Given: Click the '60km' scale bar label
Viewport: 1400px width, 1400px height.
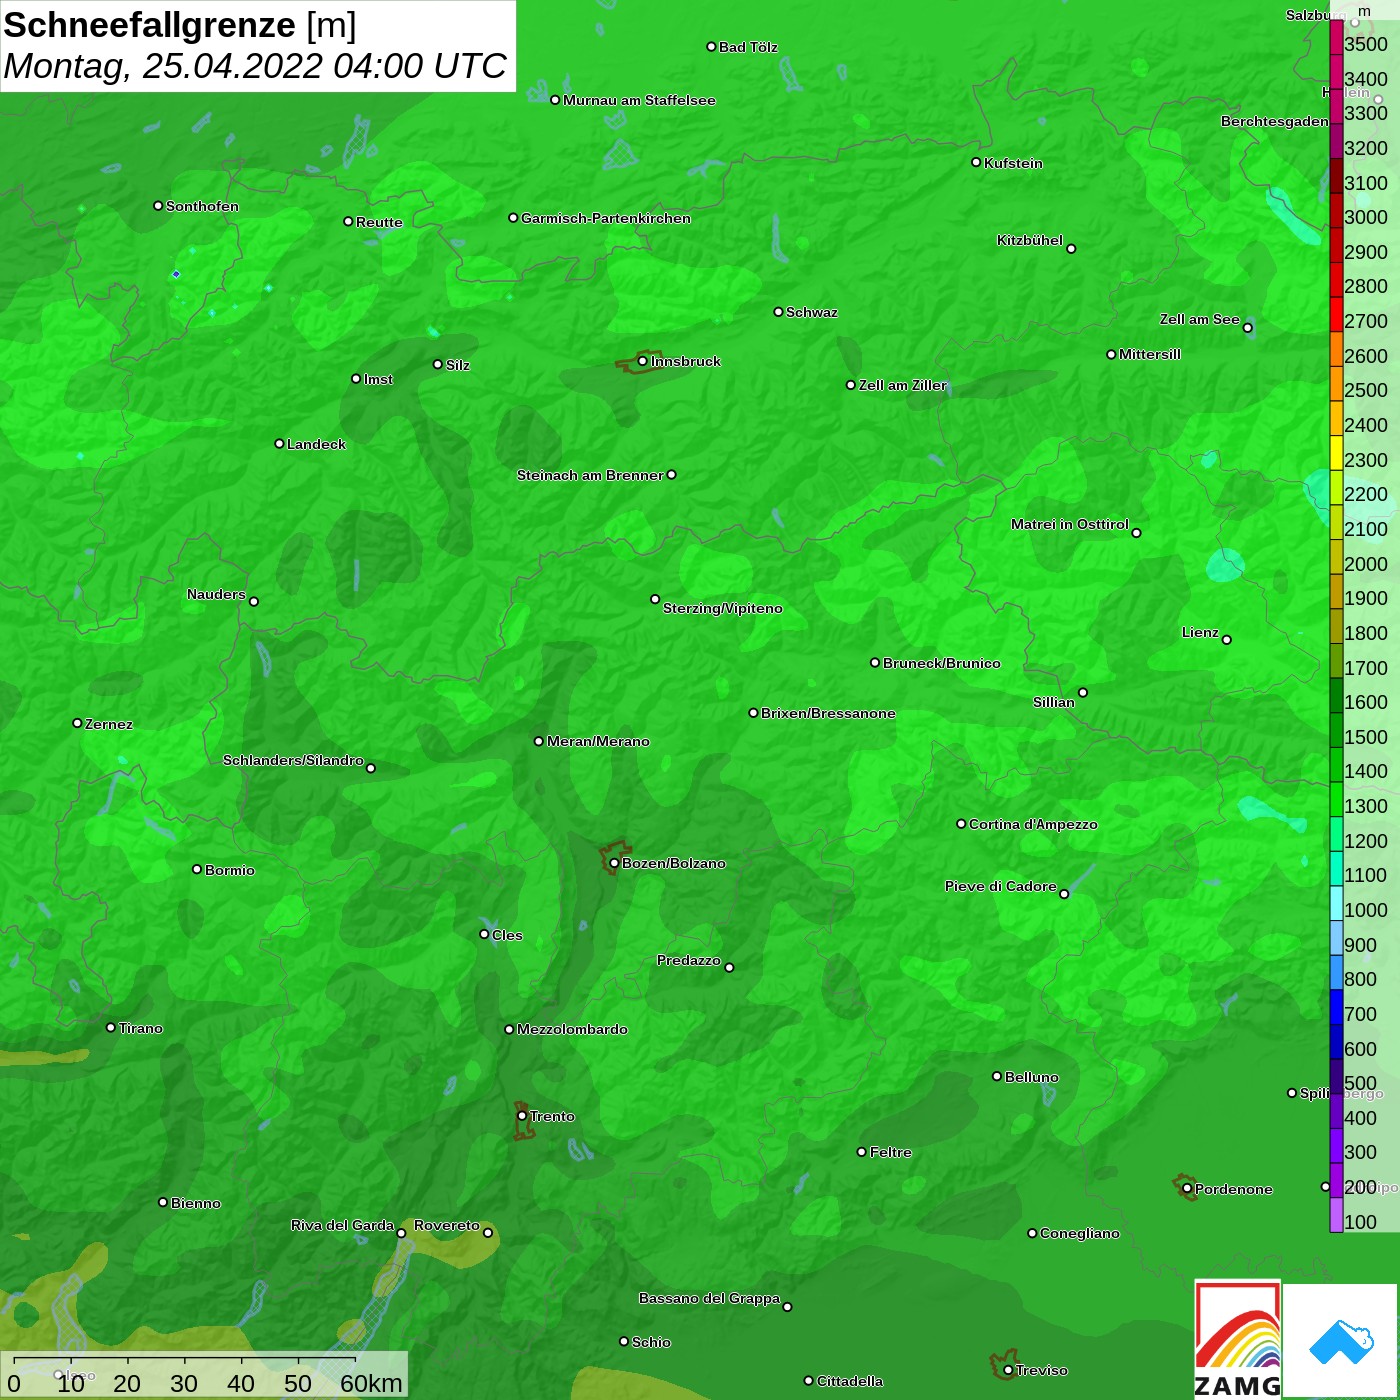Looking at the screenshot, I should click(x=371, y=1383).
